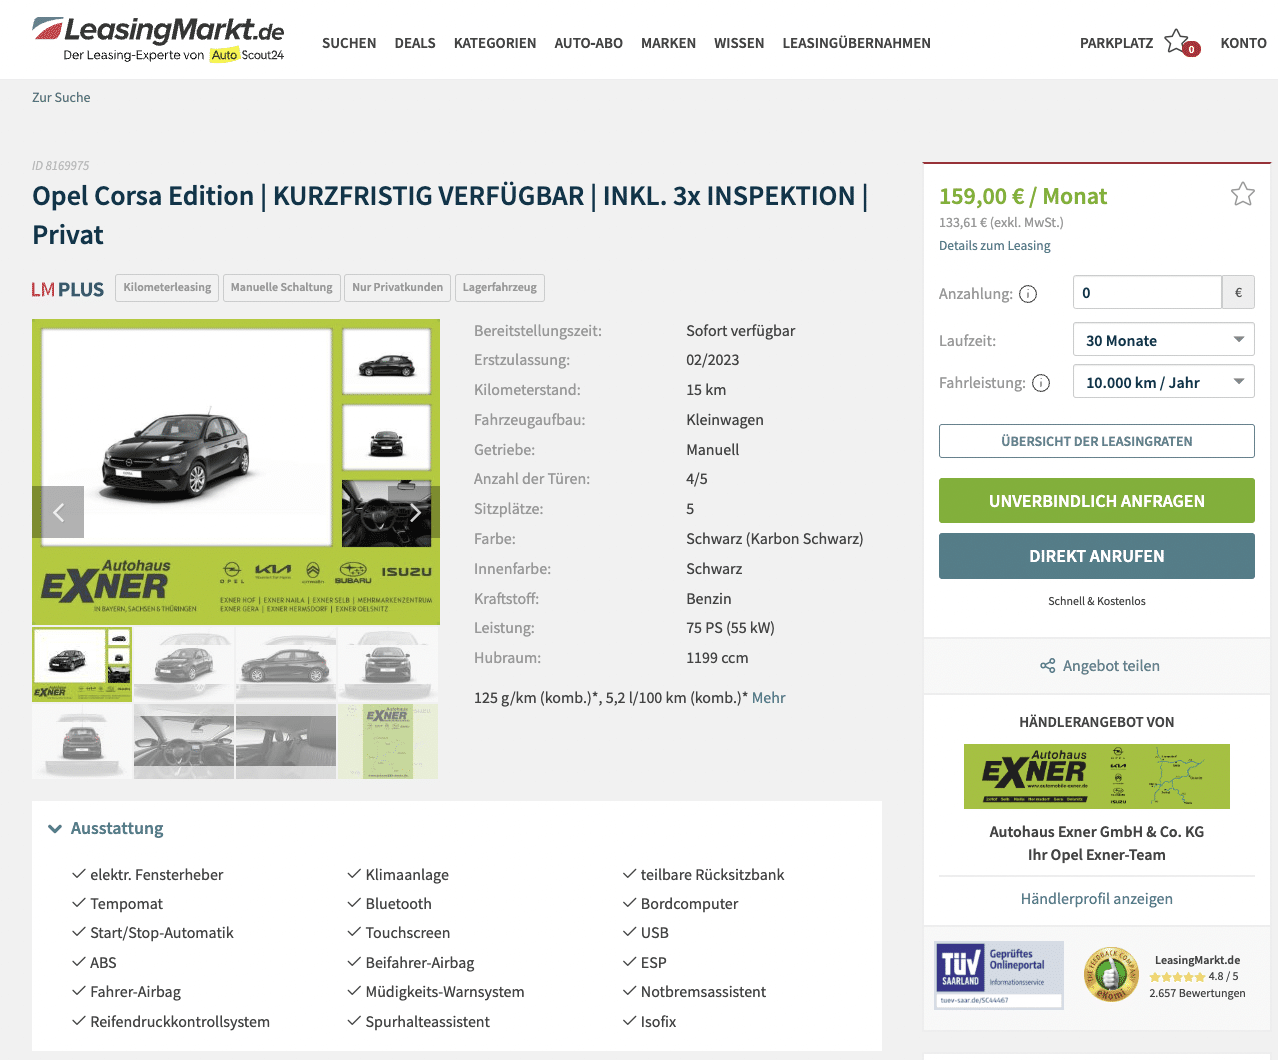
Task: Click the Nur Privatkunden tag
Action: pyautogui.click(x=397, y=288)
